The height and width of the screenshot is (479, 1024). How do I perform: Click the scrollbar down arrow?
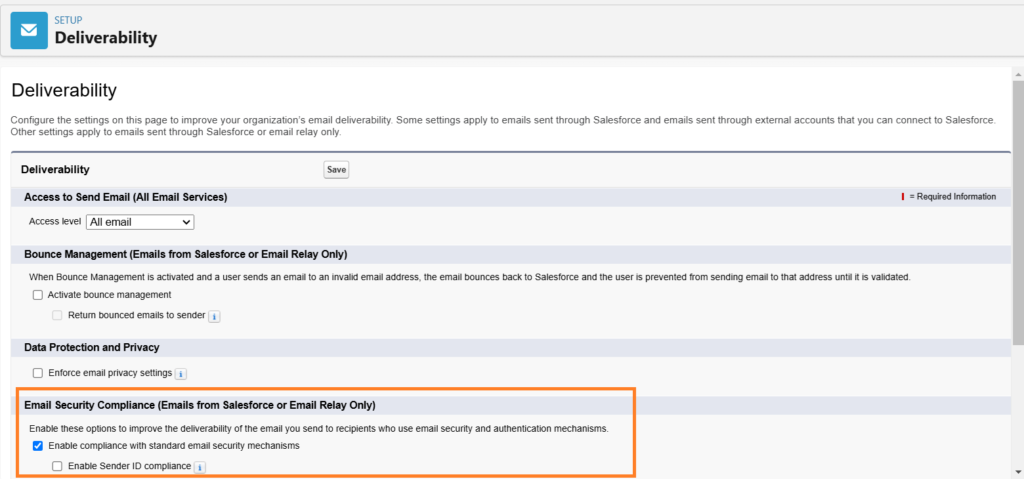pos(1018,471)
